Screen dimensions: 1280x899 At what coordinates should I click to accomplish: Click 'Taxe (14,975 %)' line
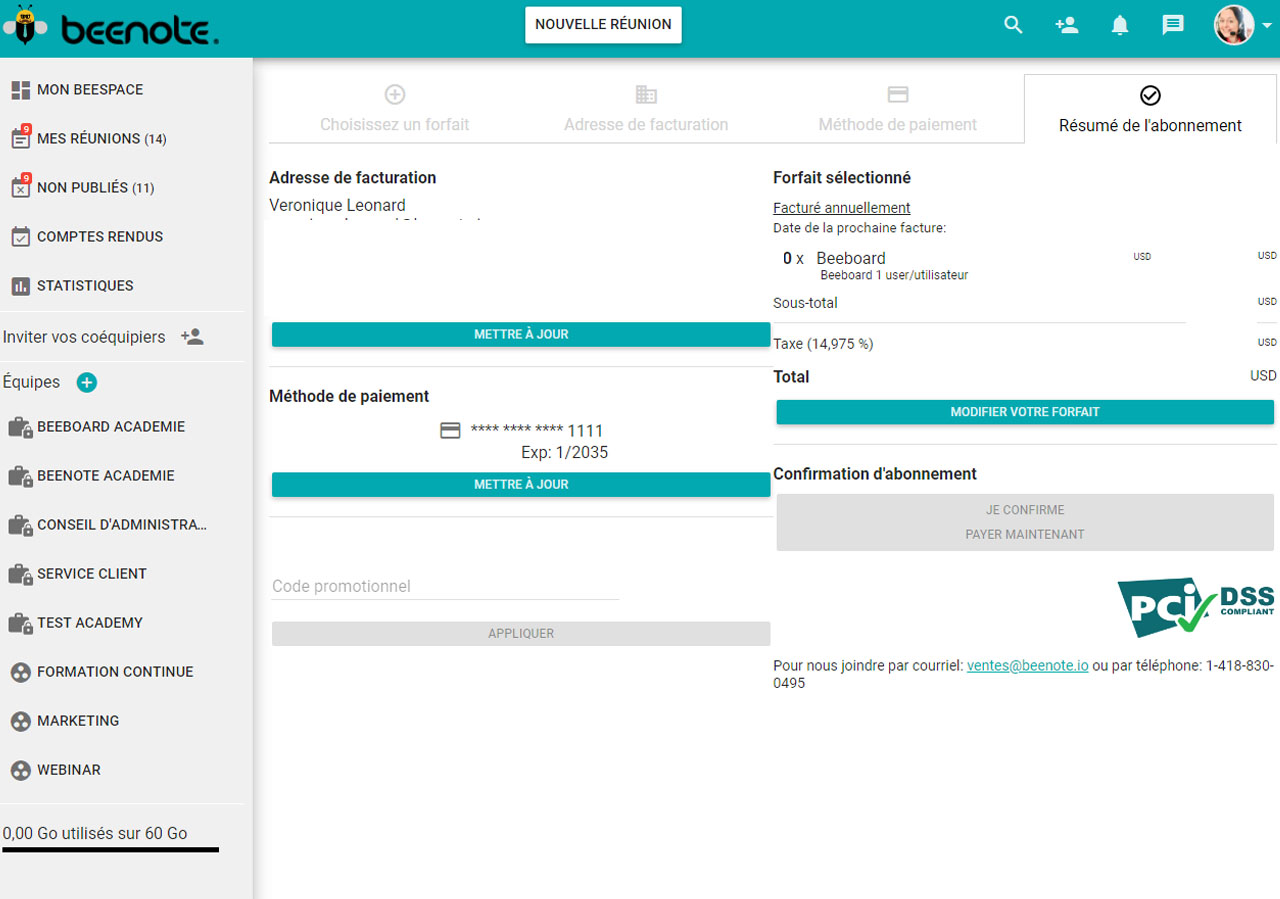823,344
